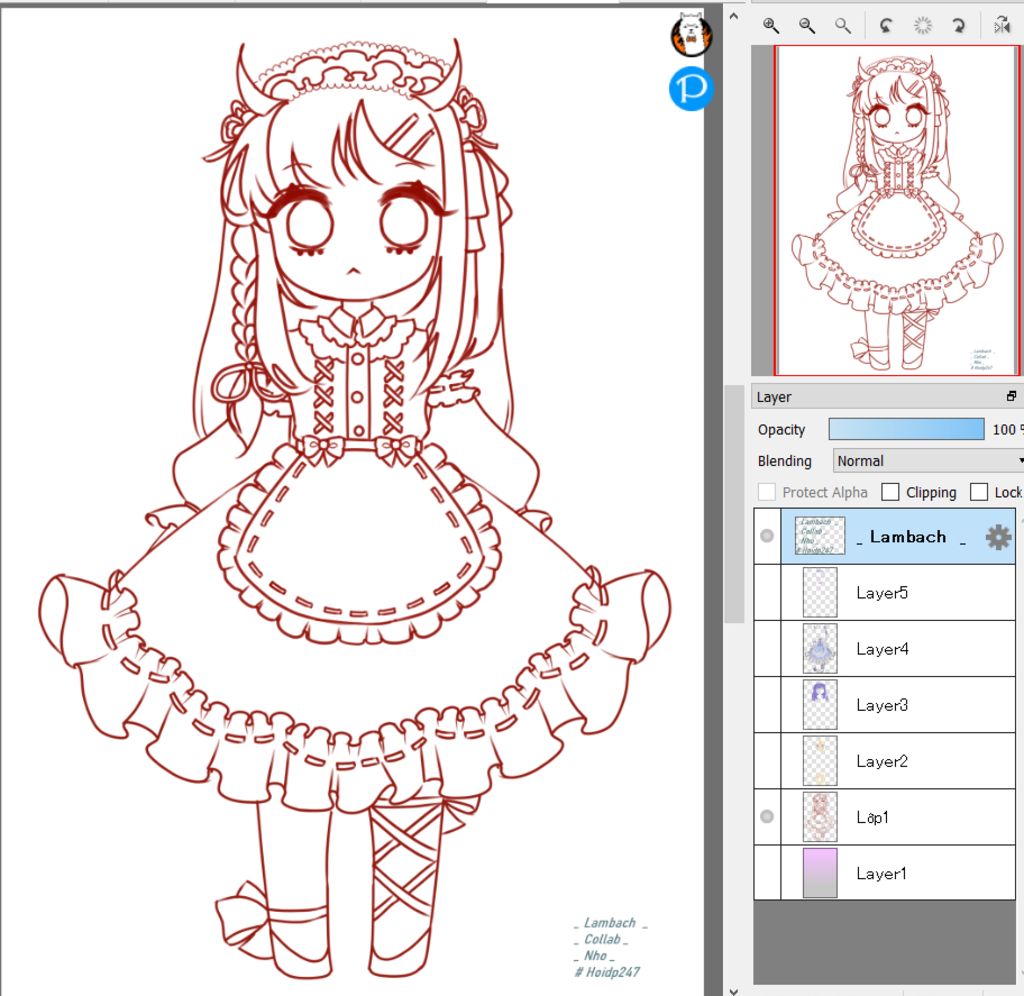Viewport: 1024px width, 996px height.
Task: Enable the Protect Alpha checkbox
Action: pyautogui.click(x=767, y=492)
